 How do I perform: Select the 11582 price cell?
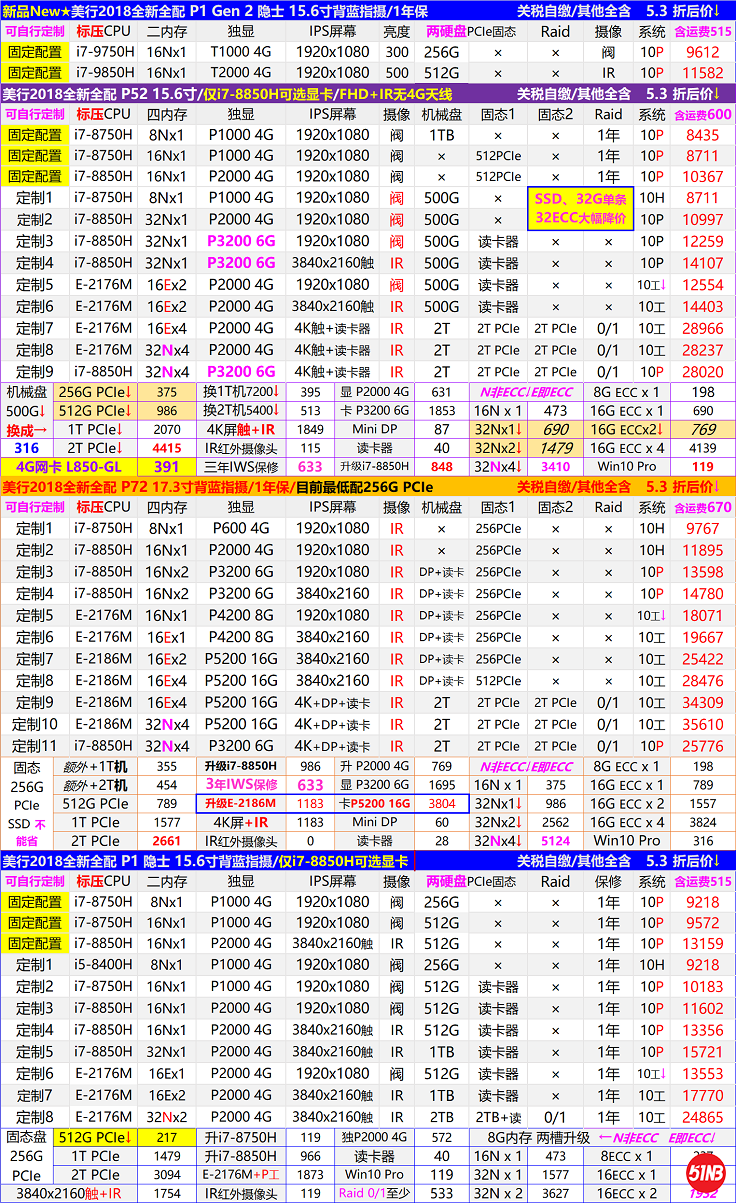702,73
